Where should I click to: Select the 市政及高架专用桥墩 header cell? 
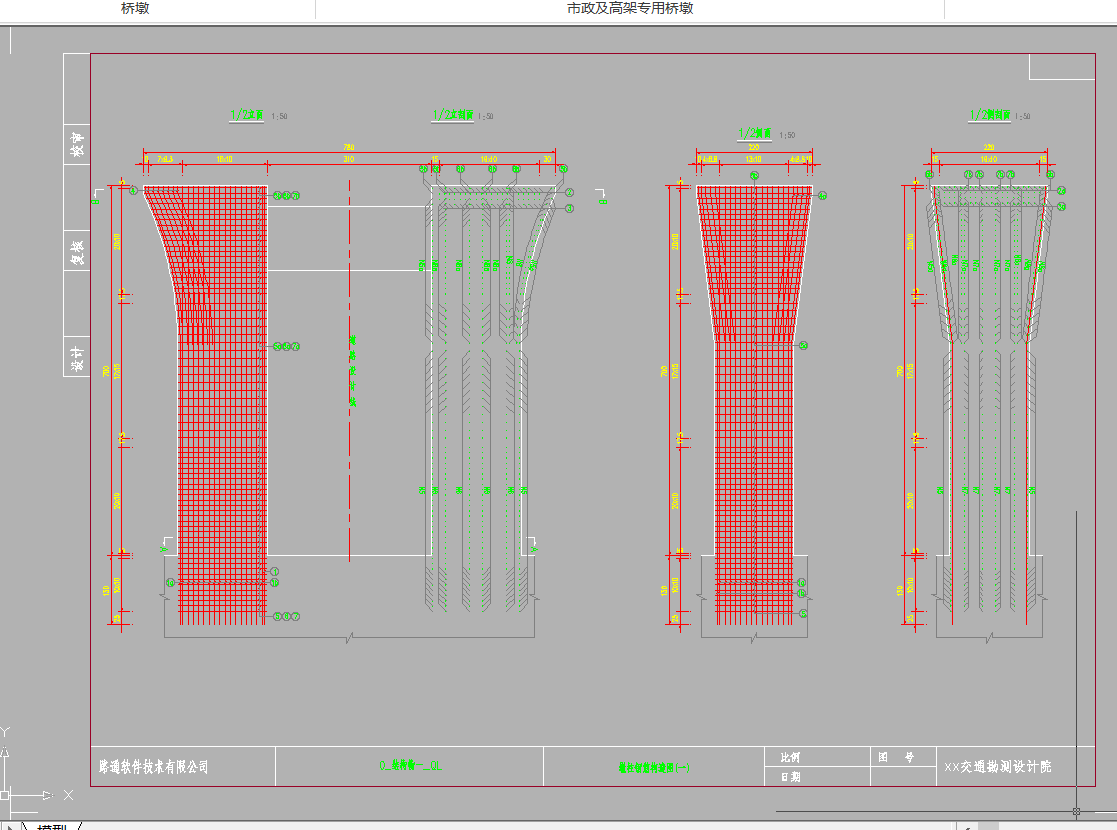point(630,9)
